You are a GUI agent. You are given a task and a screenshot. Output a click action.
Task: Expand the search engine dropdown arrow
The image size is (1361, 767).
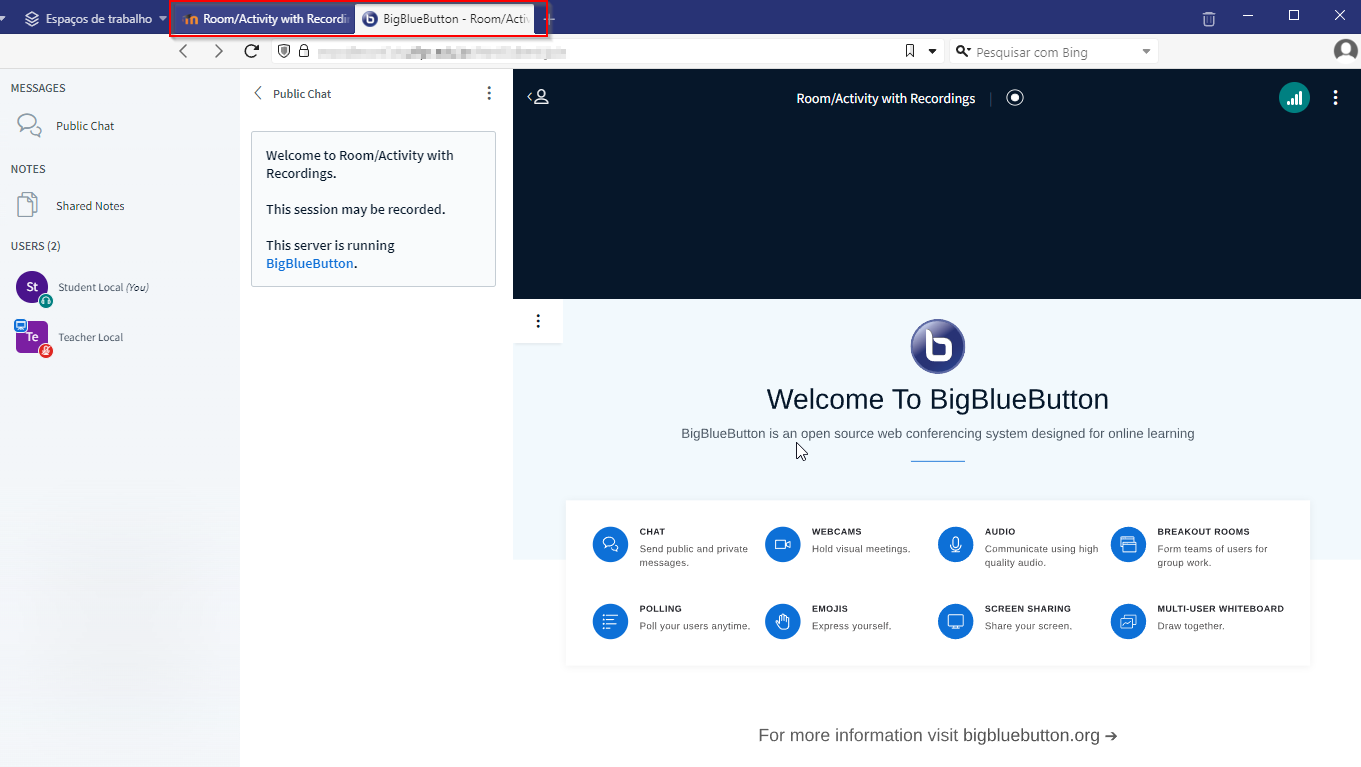click(x=1146, y=51)
